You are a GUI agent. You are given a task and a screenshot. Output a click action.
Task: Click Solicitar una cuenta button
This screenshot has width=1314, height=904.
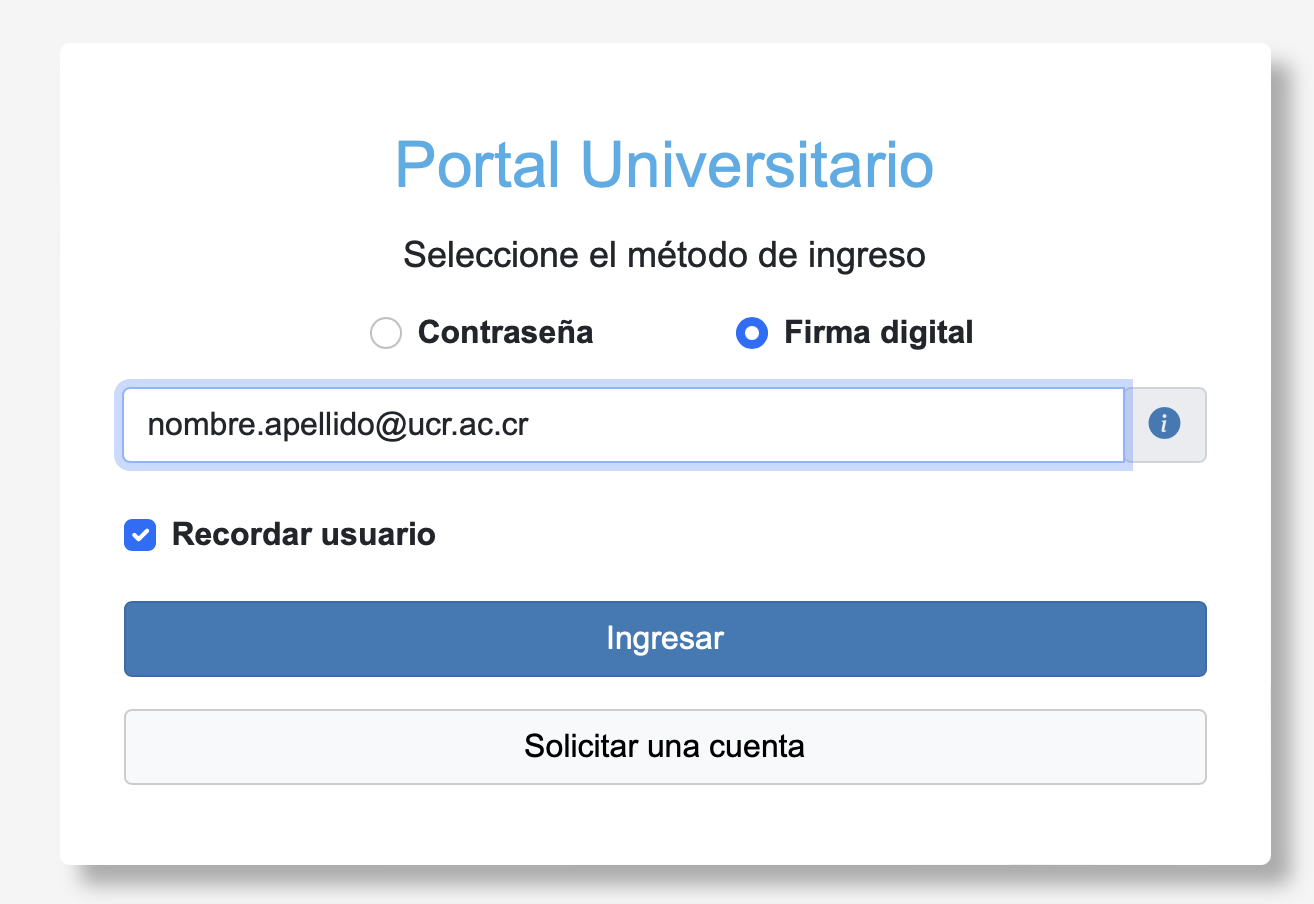665,746
